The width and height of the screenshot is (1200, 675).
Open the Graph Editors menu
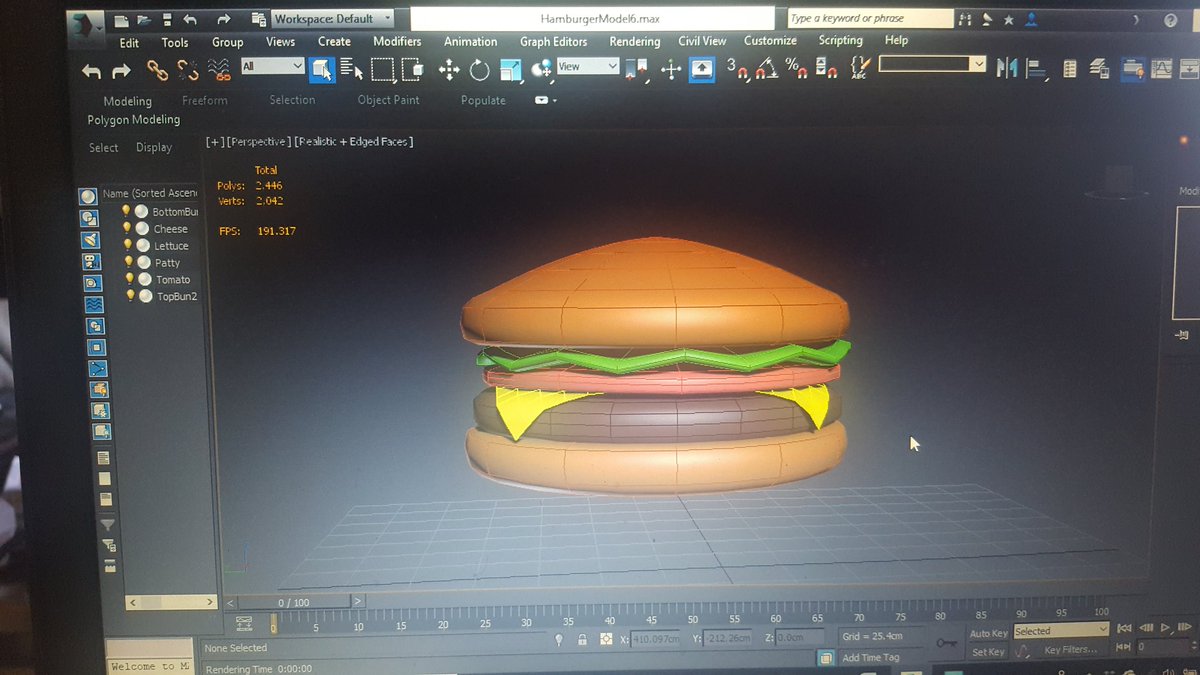pyautogui.click(x=553, y=41)
